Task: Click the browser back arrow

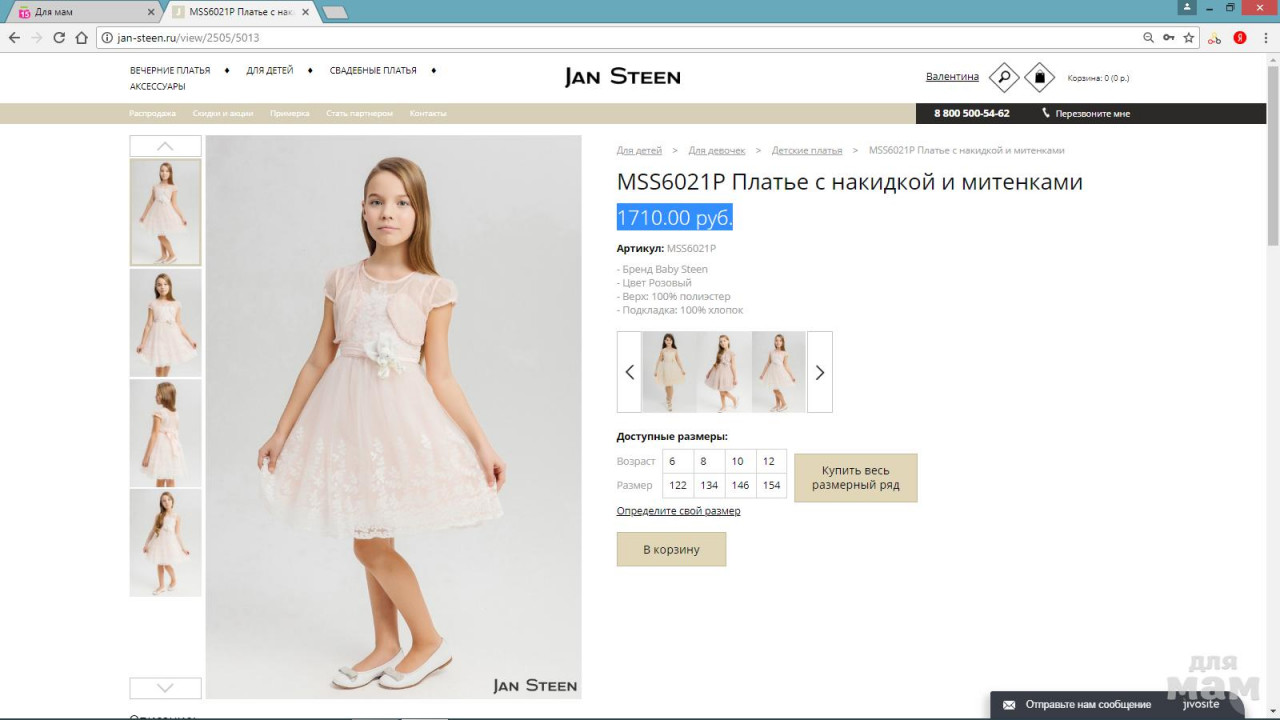Action: pyautogui.click(x=14, y=38)
